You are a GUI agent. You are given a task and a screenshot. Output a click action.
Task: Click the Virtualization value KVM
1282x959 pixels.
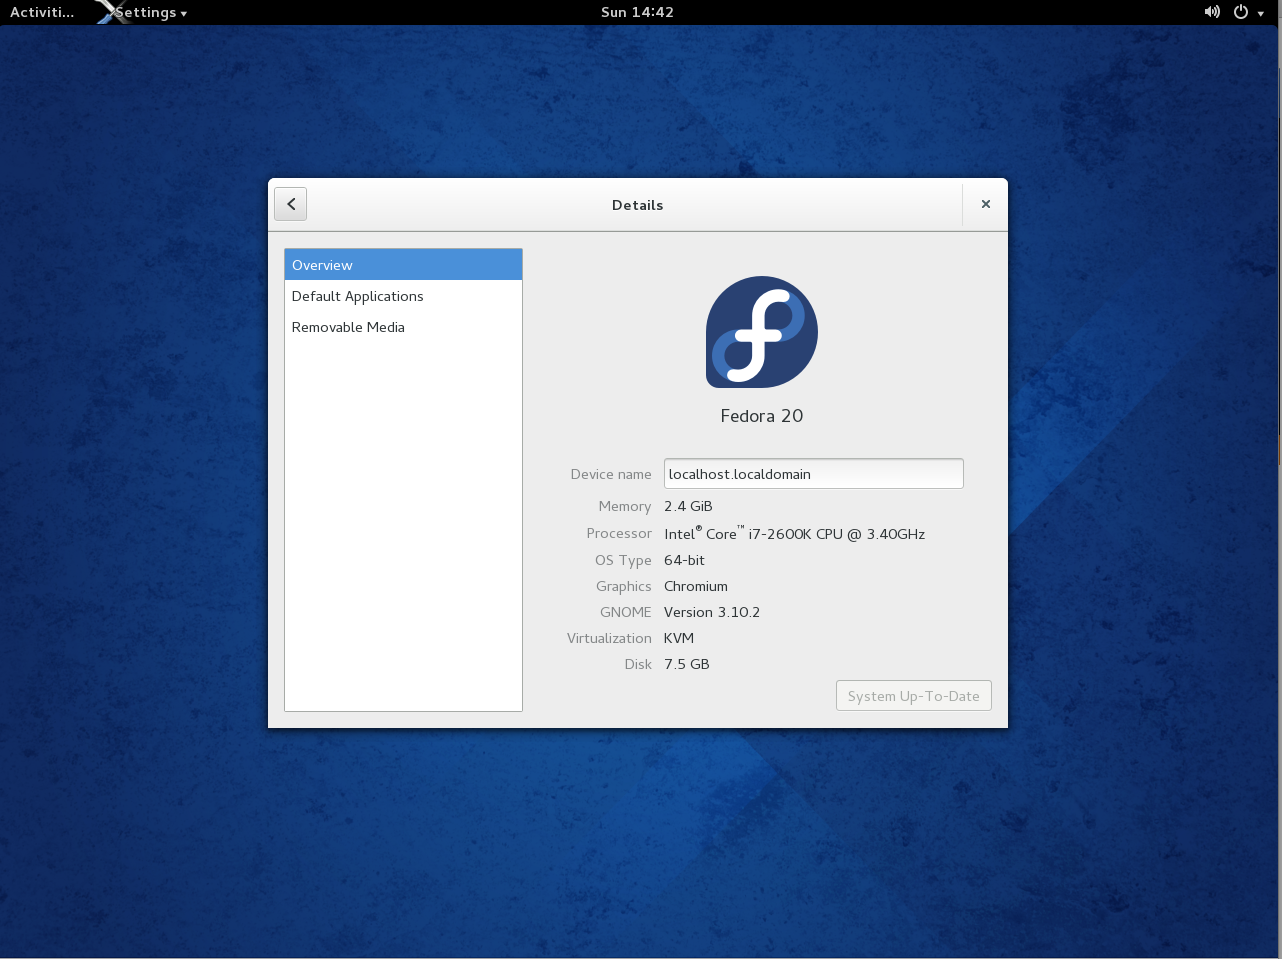click(x=679, y=638)
